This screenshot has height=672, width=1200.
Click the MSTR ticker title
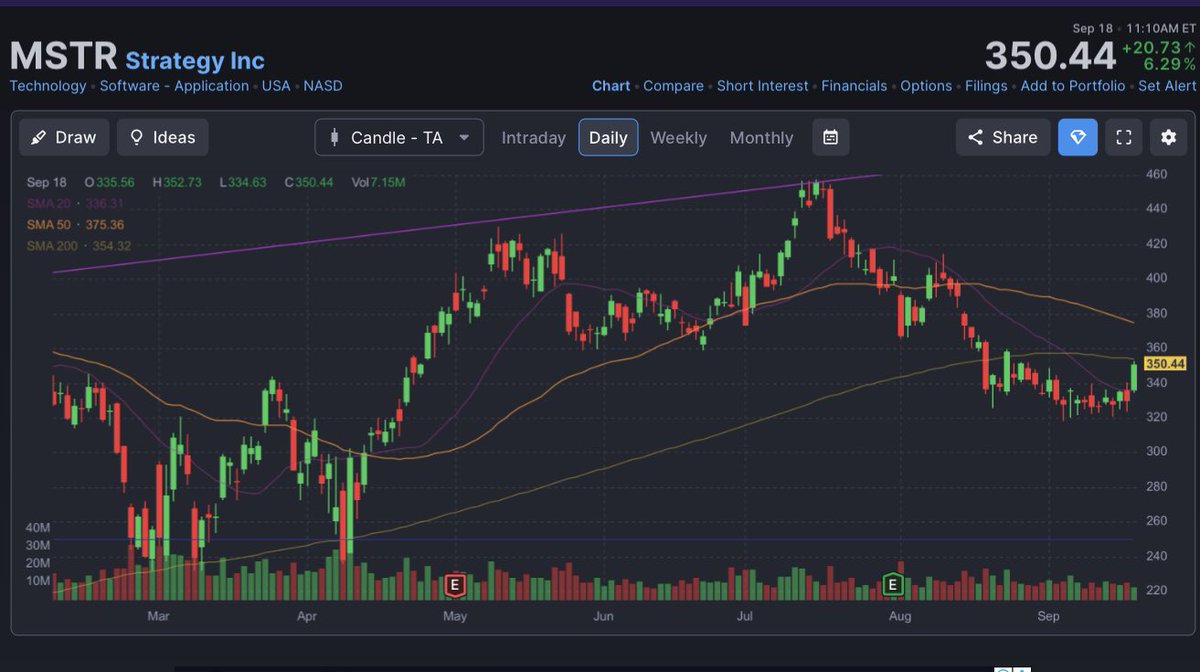tap(64, 56)
